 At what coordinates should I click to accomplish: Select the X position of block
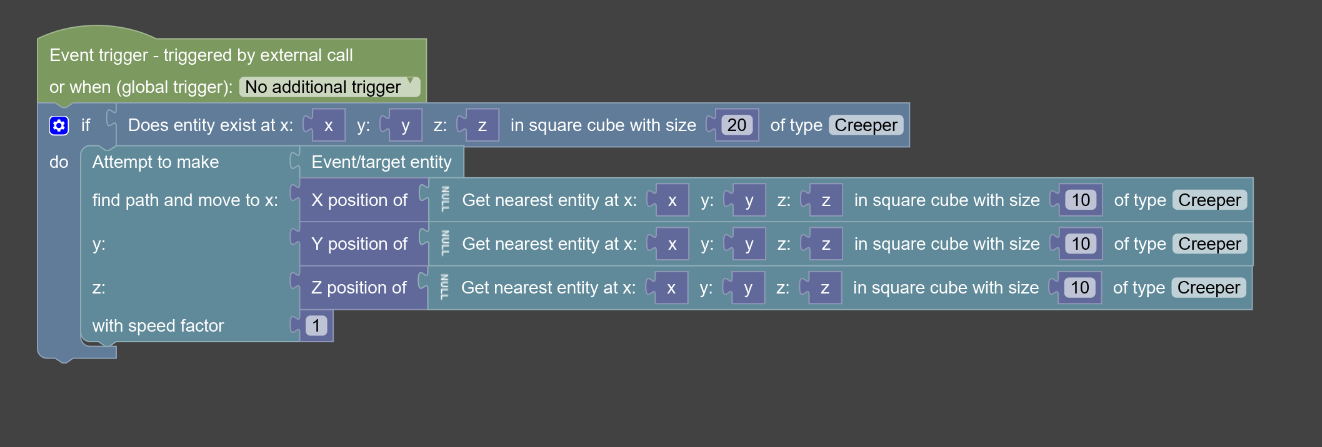(360, 200)
